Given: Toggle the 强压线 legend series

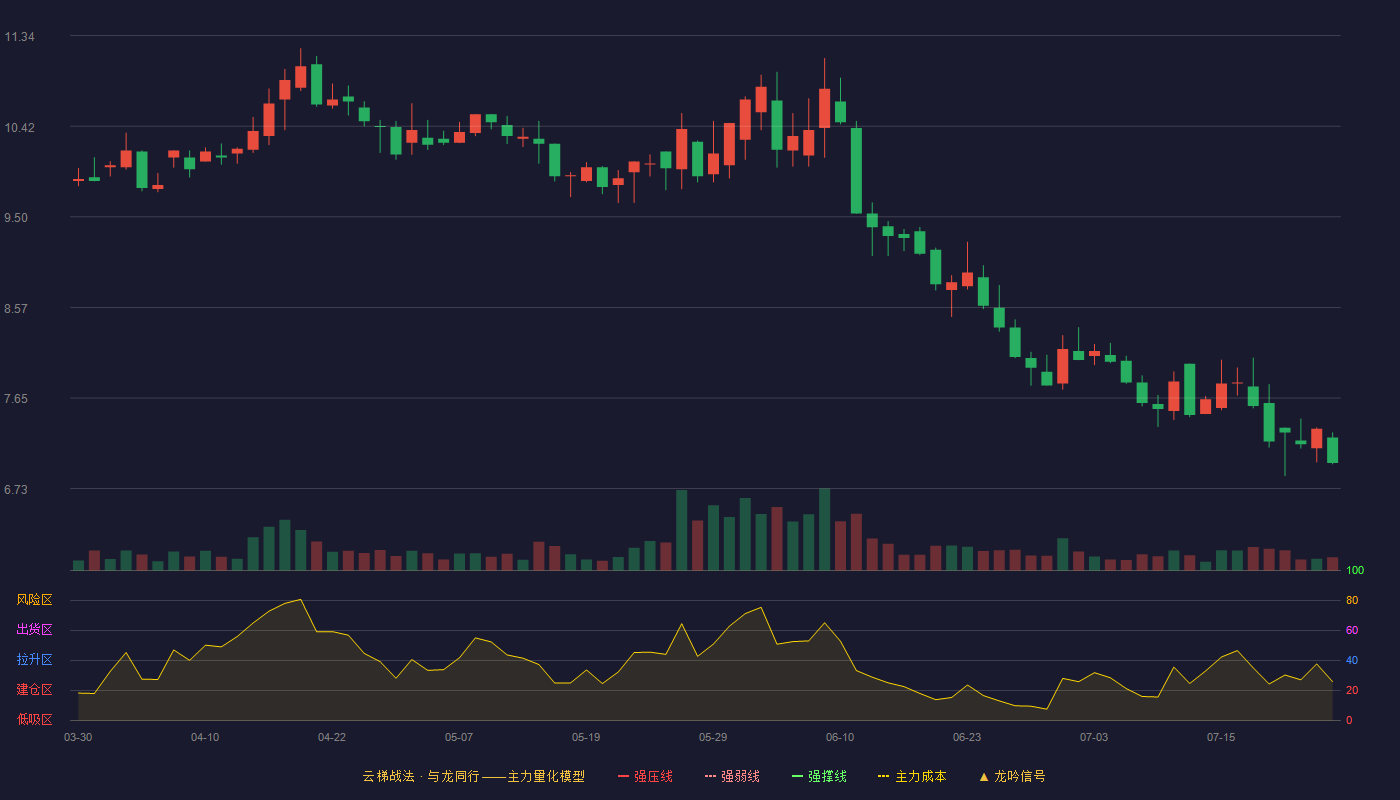Looking at the screenshot, I should point(645,776).
